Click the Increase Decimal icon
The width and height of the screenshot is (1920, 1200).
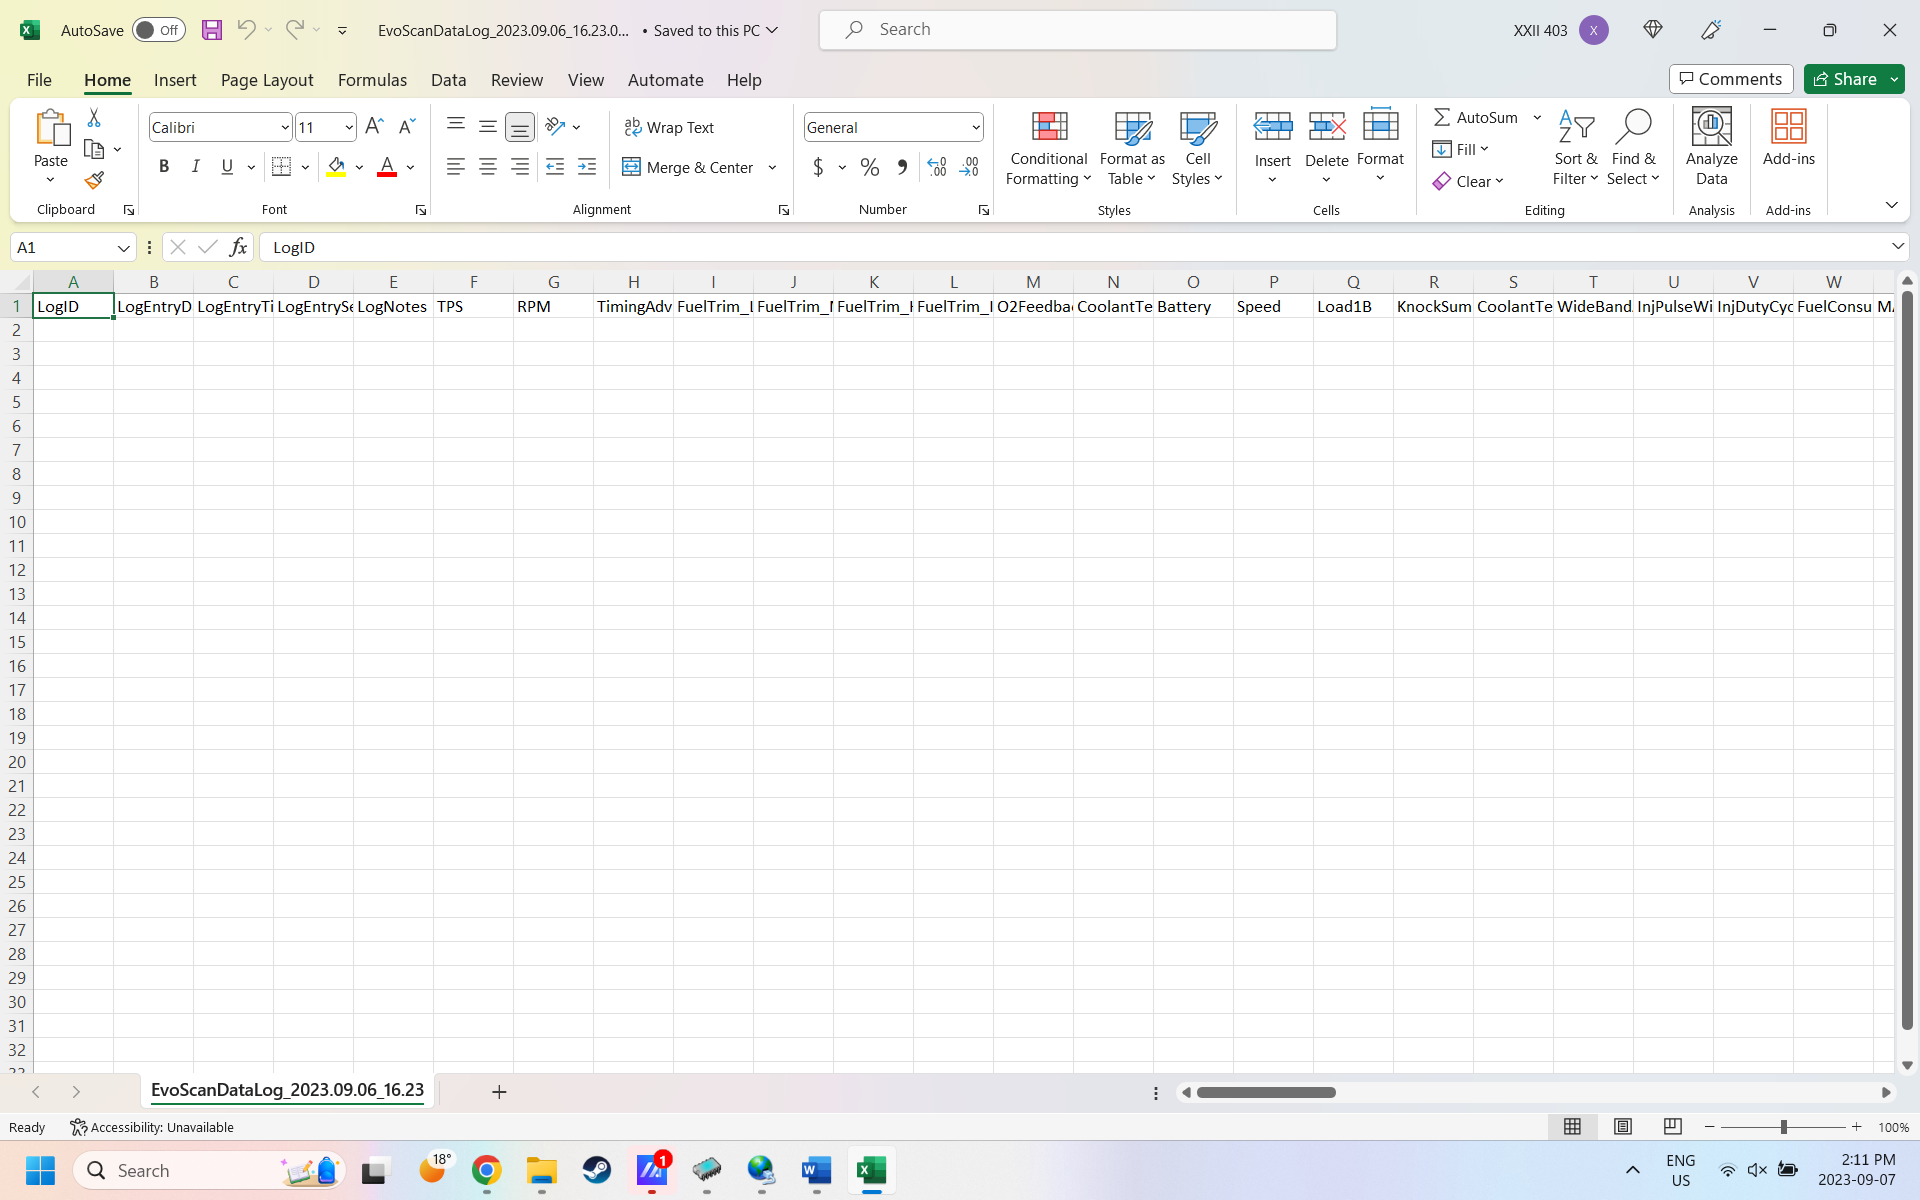click(937, 167)
